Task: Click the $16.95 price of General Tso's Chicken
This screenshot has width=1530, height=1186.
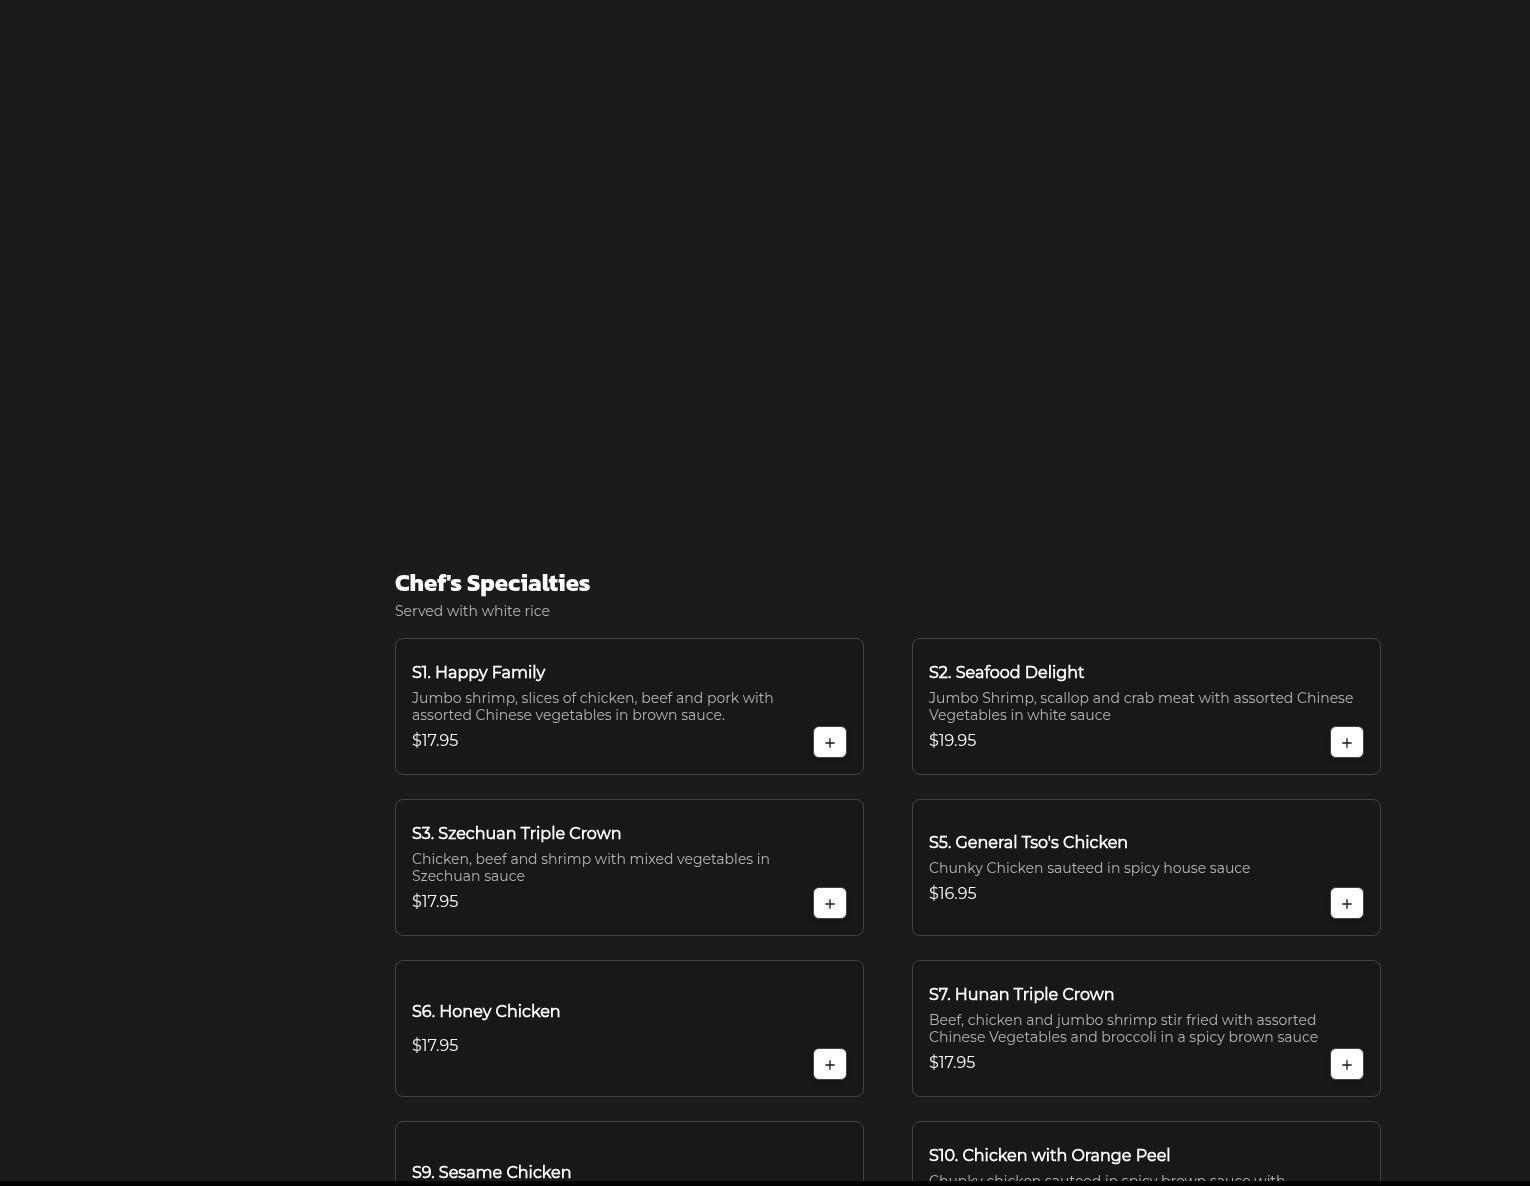Action: tap(952, 894)
